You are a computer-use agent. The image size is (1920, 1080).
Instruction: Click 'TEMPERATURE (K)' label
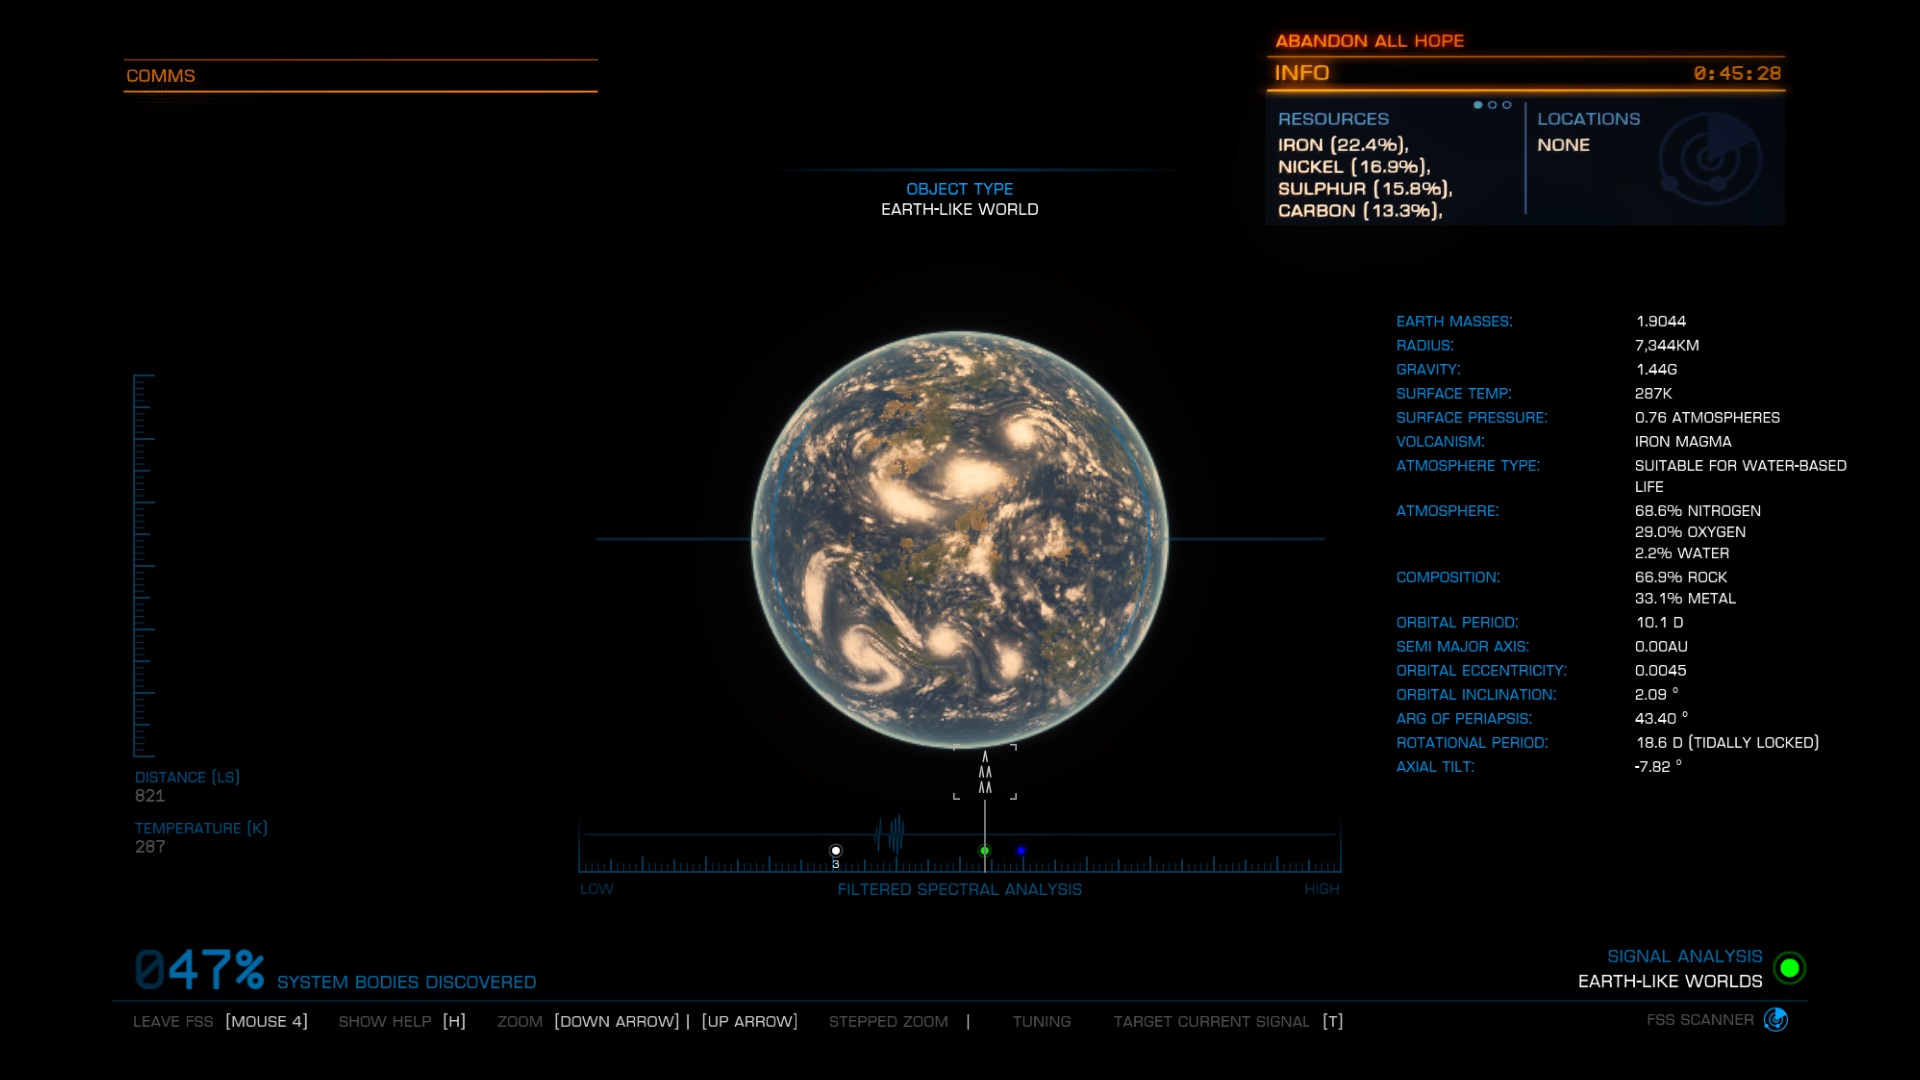click(x=201, y=828)
